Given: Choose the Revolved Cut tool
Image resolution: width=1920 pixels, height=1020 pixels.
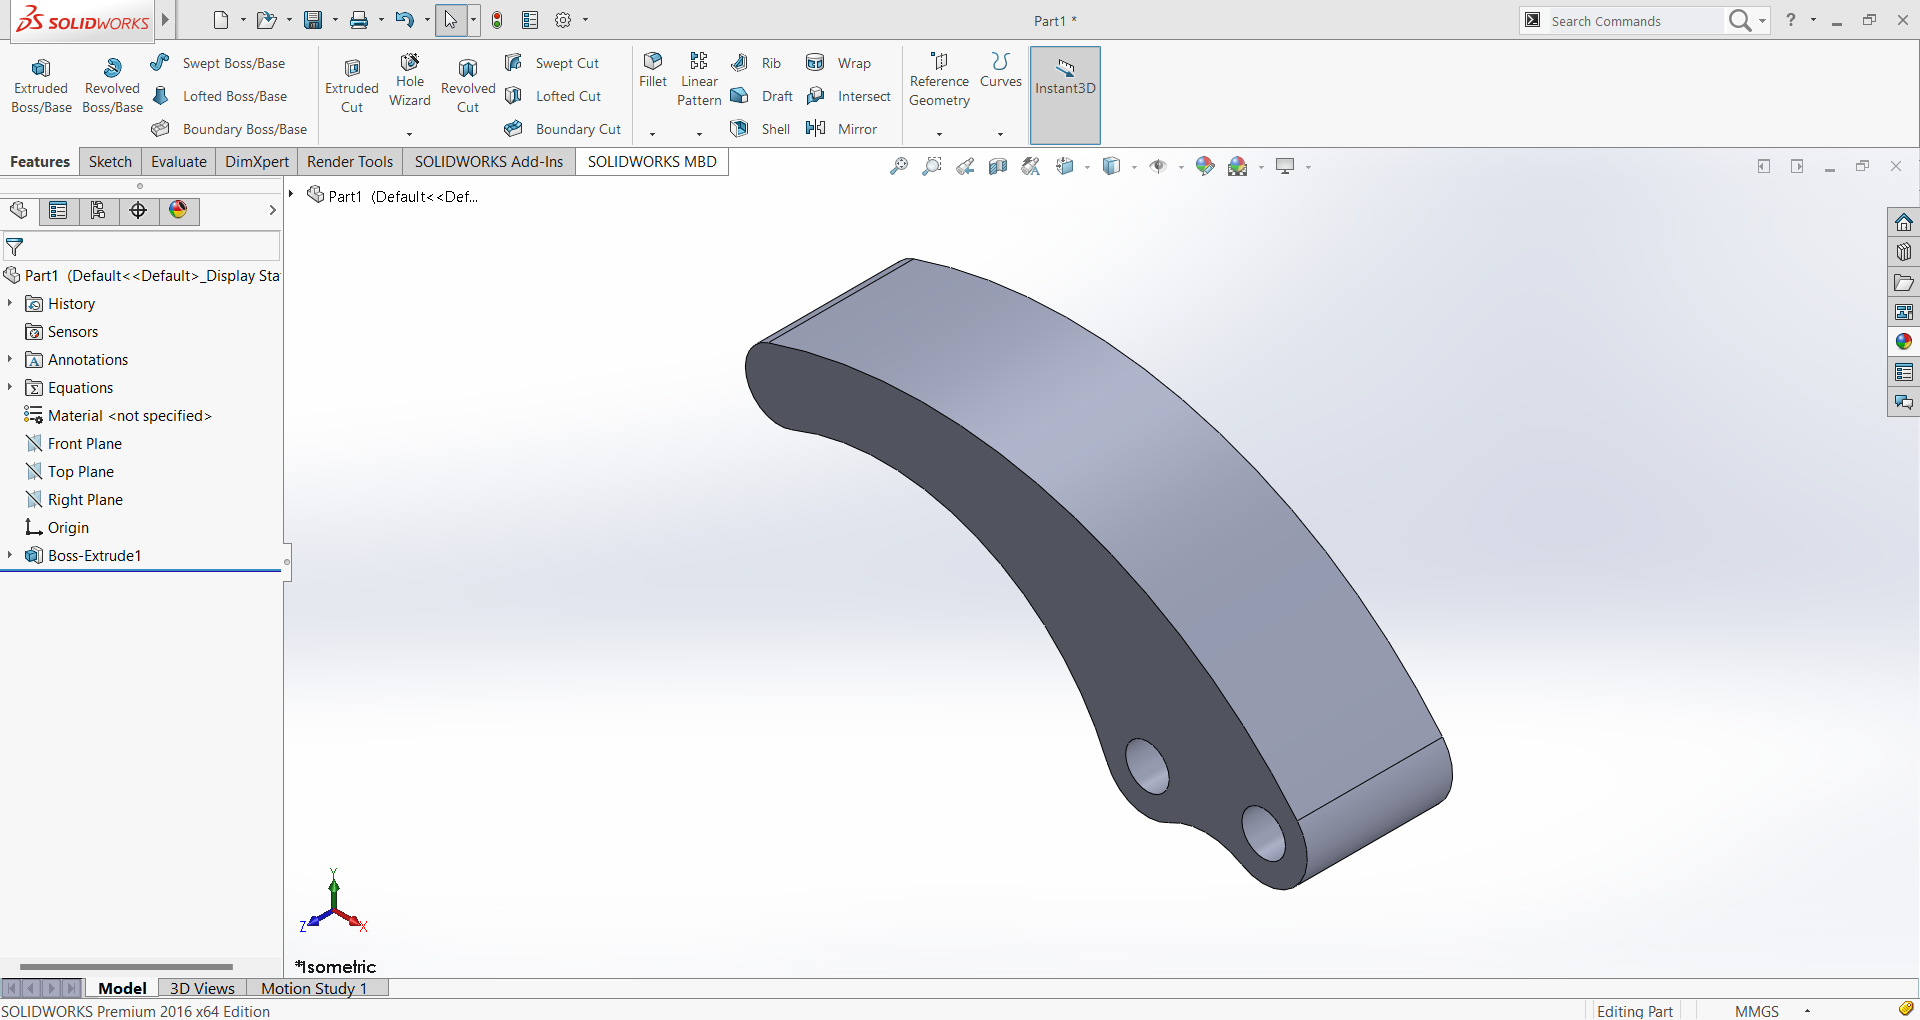Looking at the screenshot, I should point(468,87).
